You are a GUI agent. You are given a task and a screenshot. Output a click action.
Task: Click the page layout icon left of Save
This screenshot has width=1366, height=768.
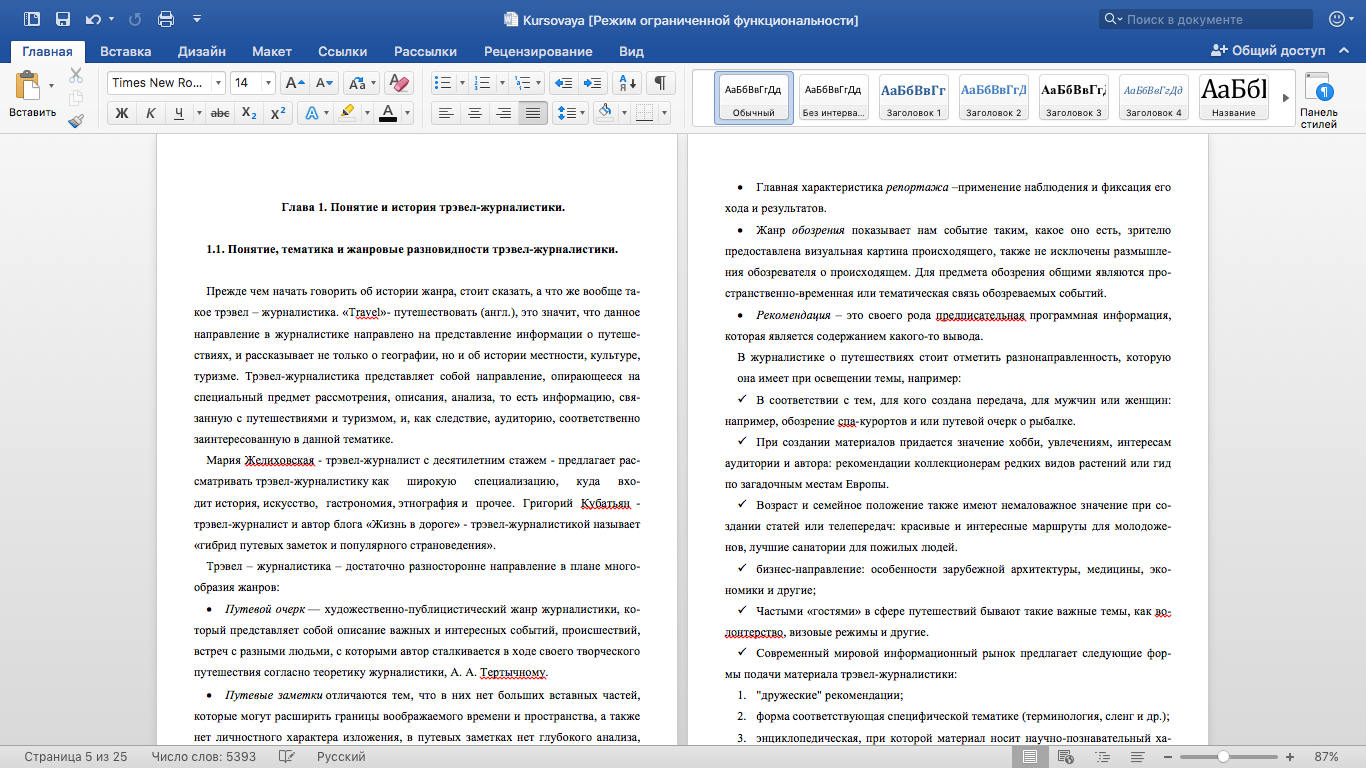coord(32,19)
